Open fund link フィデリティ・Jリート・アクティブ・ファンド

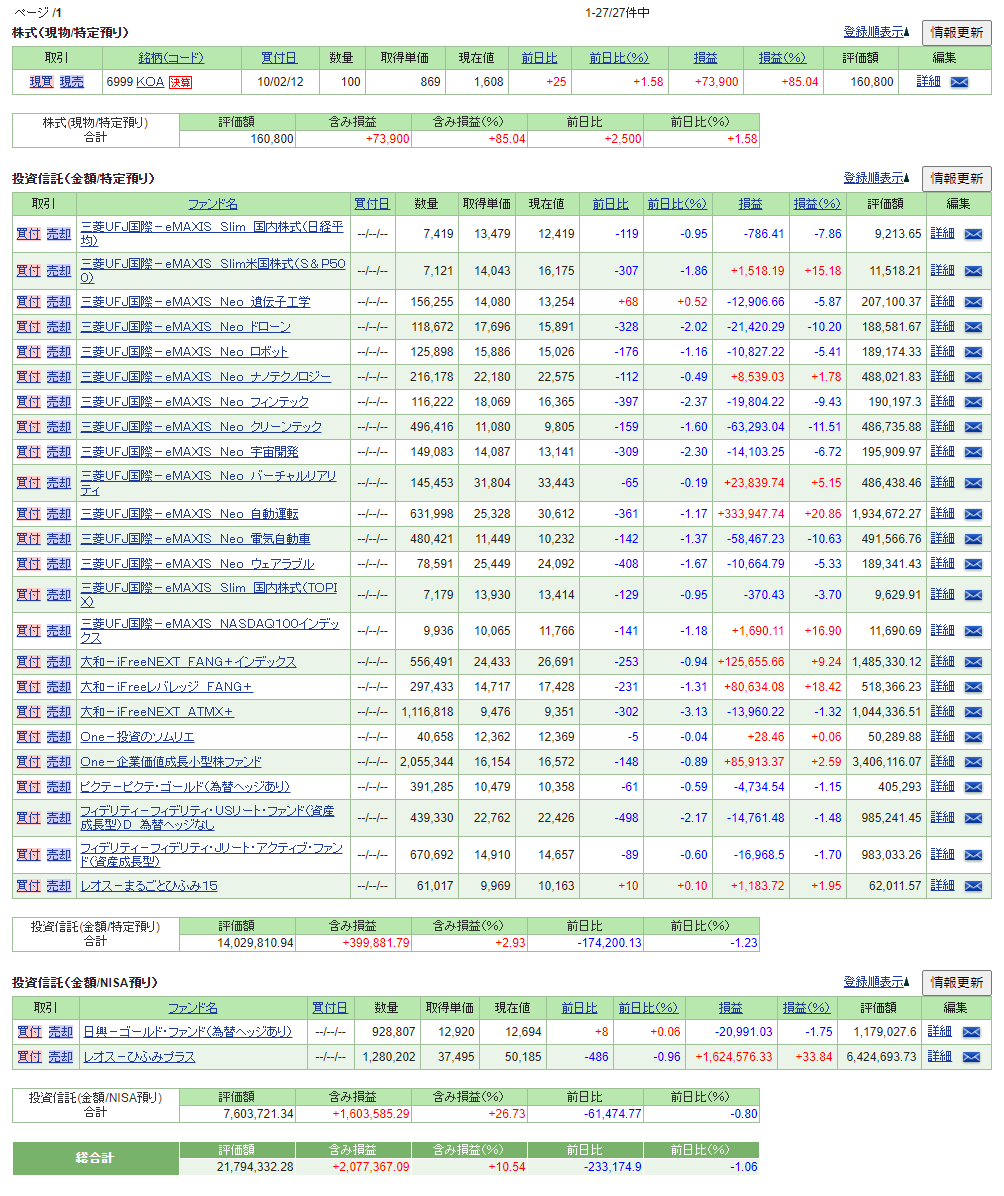[x=211, y=855]
